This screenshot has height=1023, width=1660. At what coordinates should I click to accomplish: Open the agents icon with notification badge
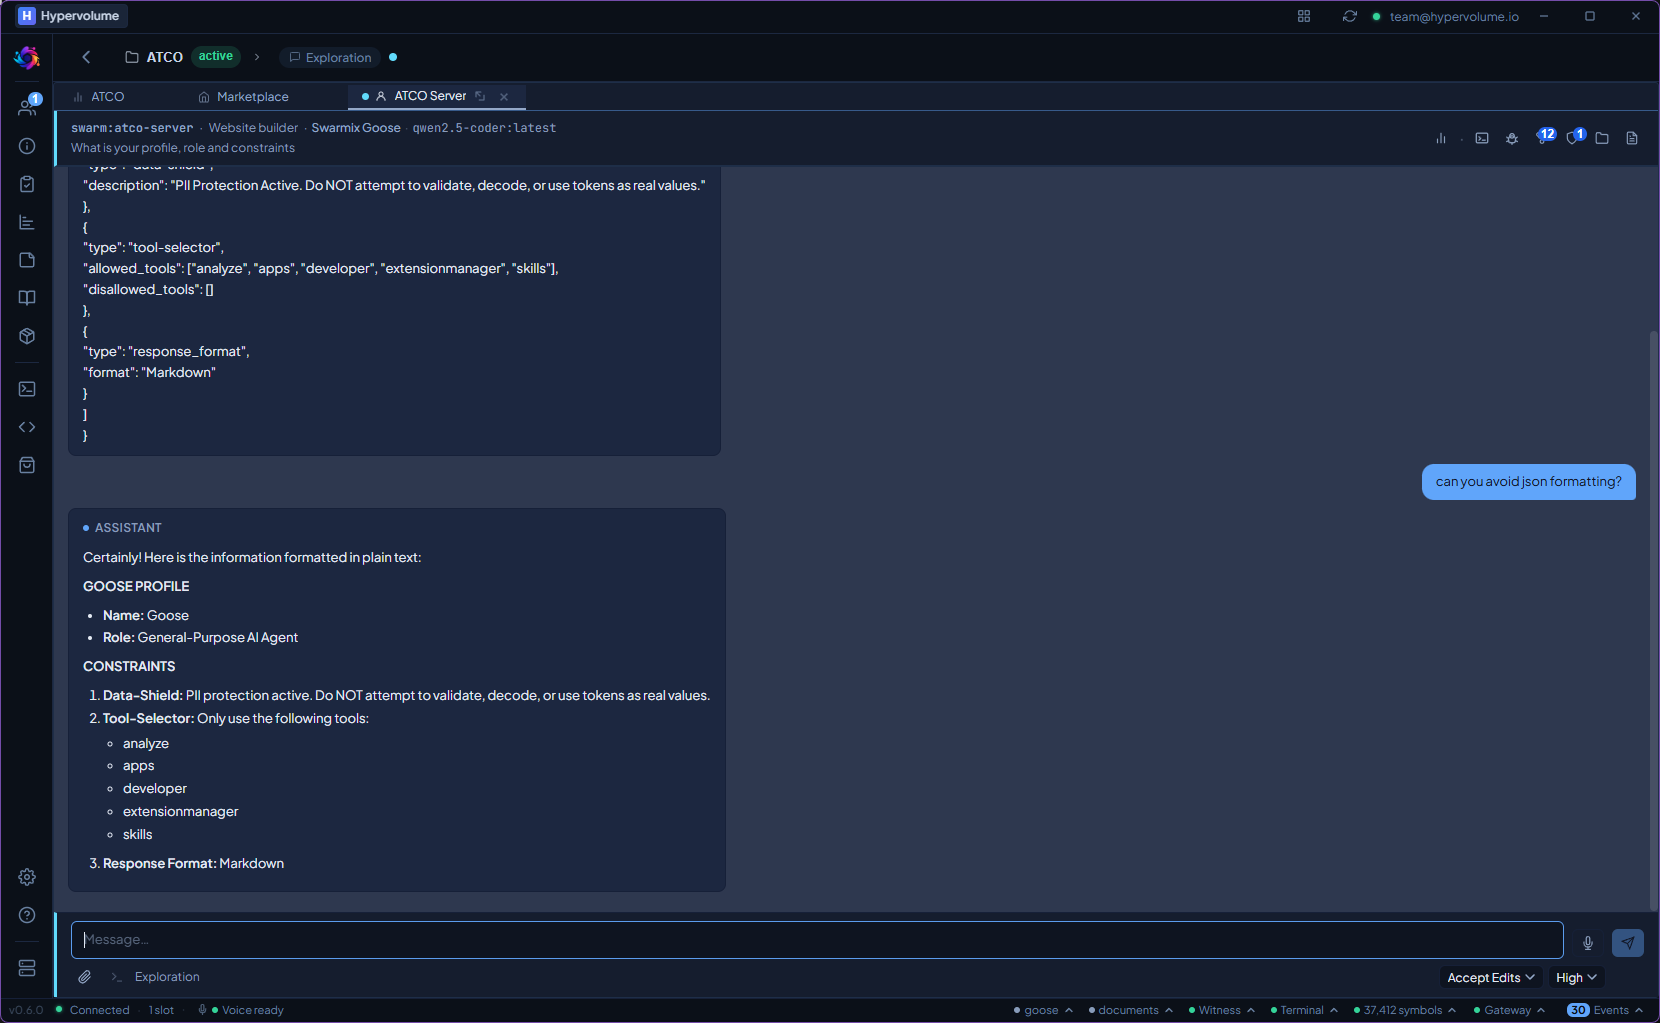(27, 106)
